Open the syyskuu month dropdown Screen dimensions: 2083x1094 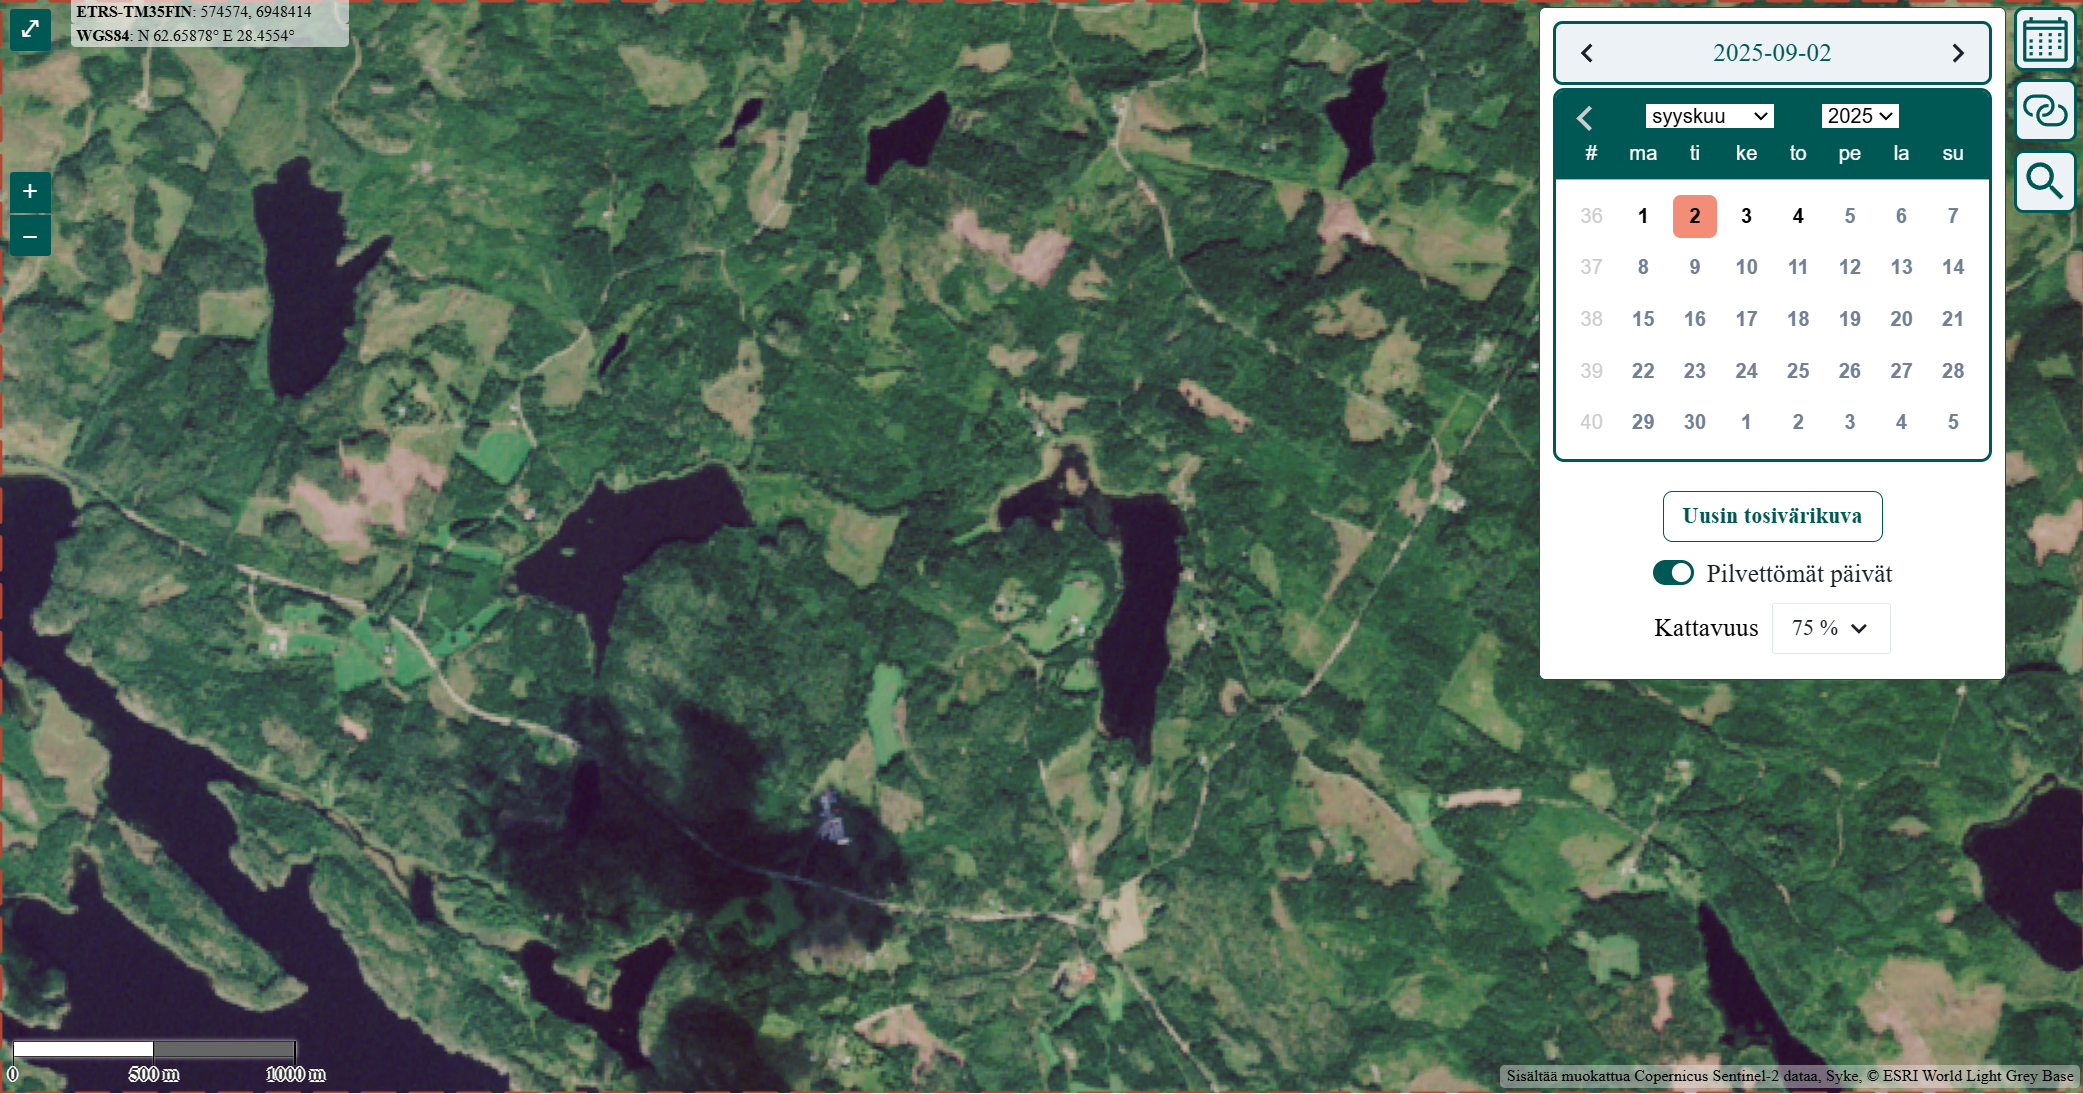[1709, 116]
